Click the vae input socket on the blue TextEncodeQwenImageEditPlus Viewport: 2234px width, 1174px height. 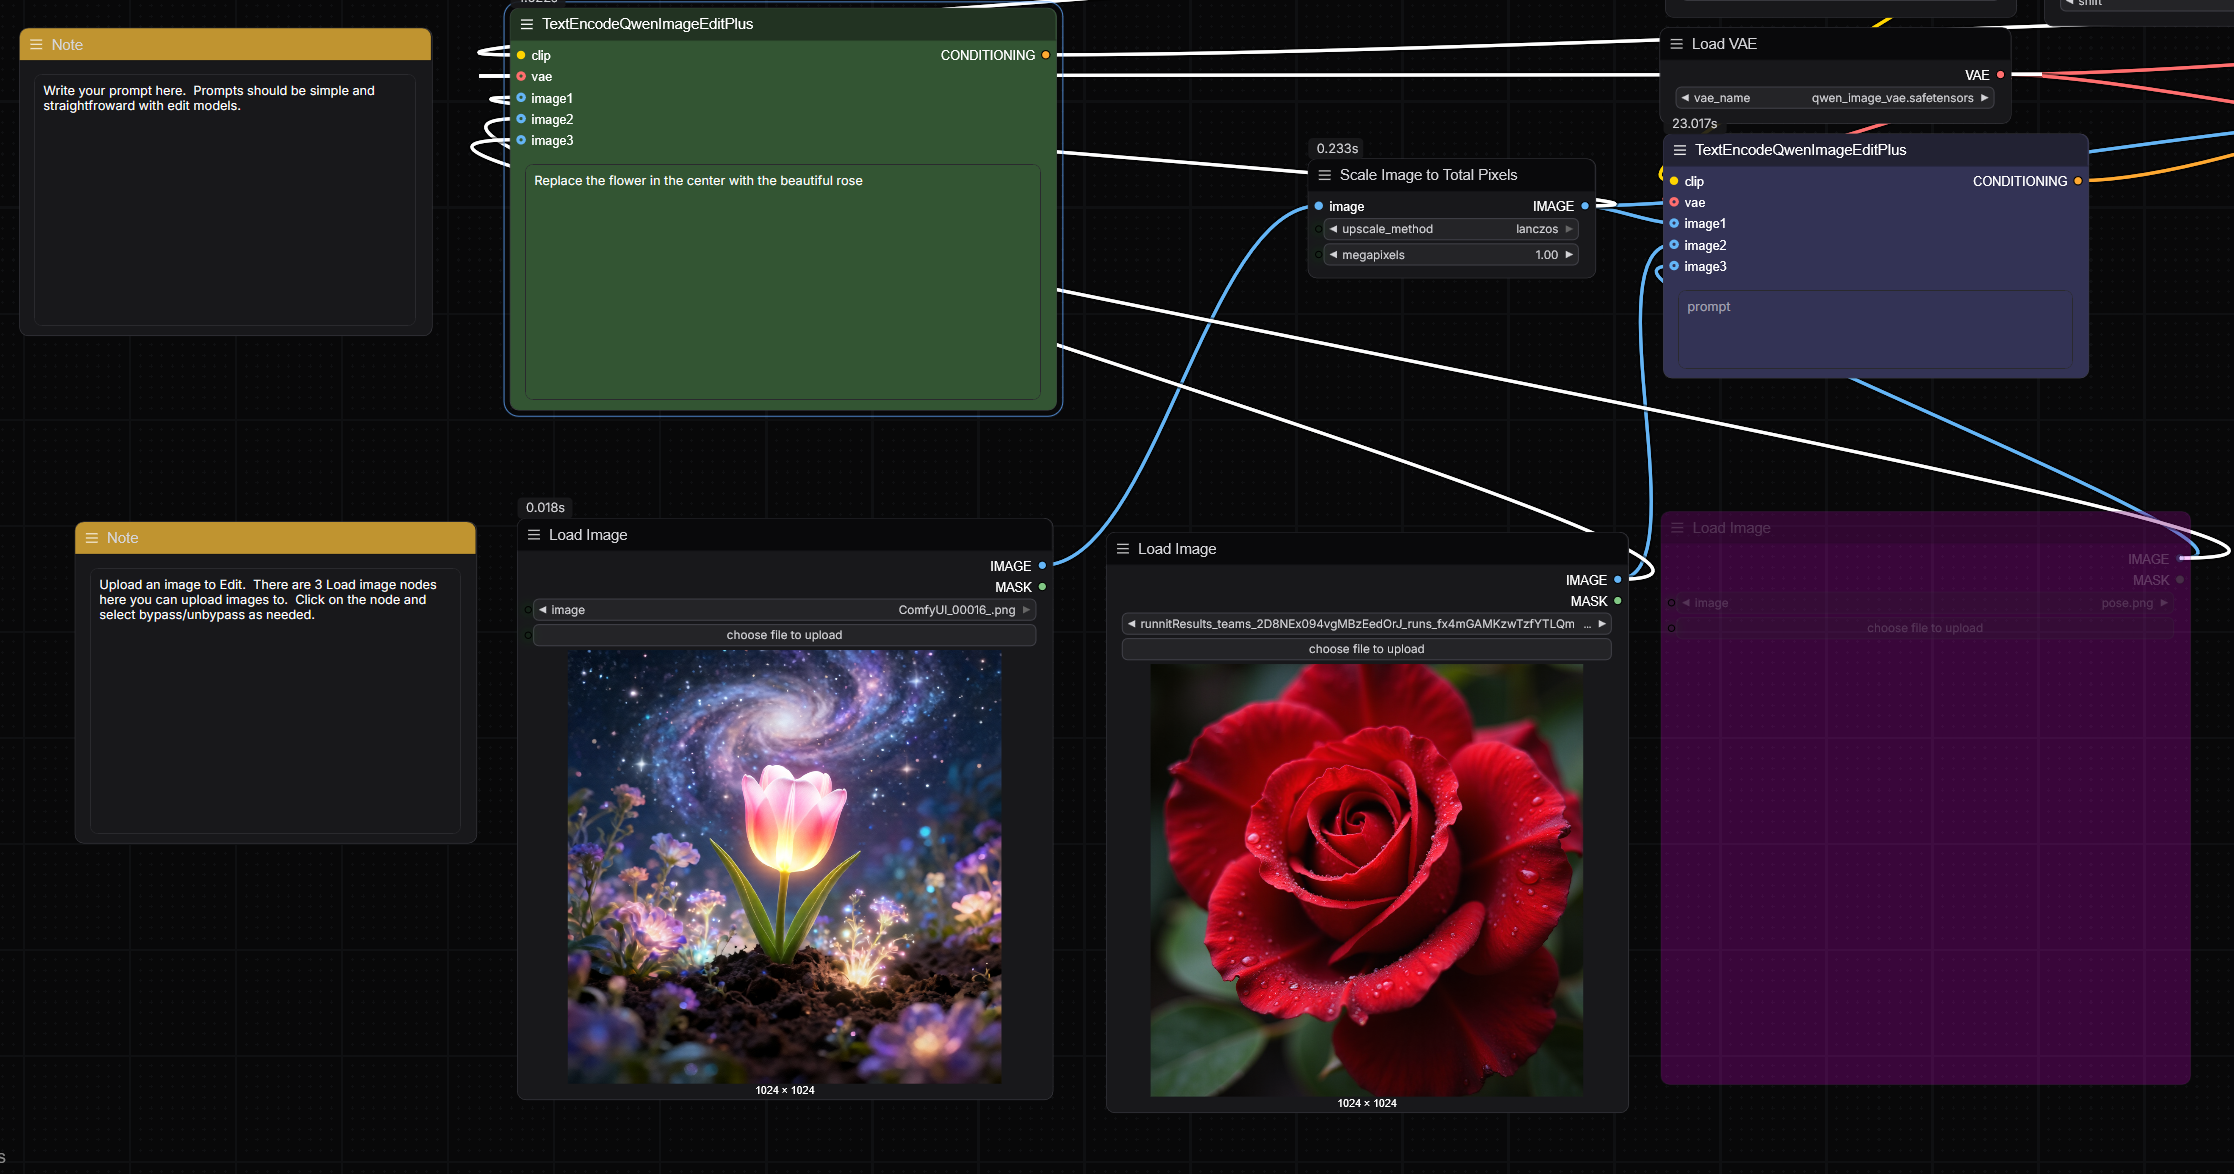click(x=1674, y=202)
